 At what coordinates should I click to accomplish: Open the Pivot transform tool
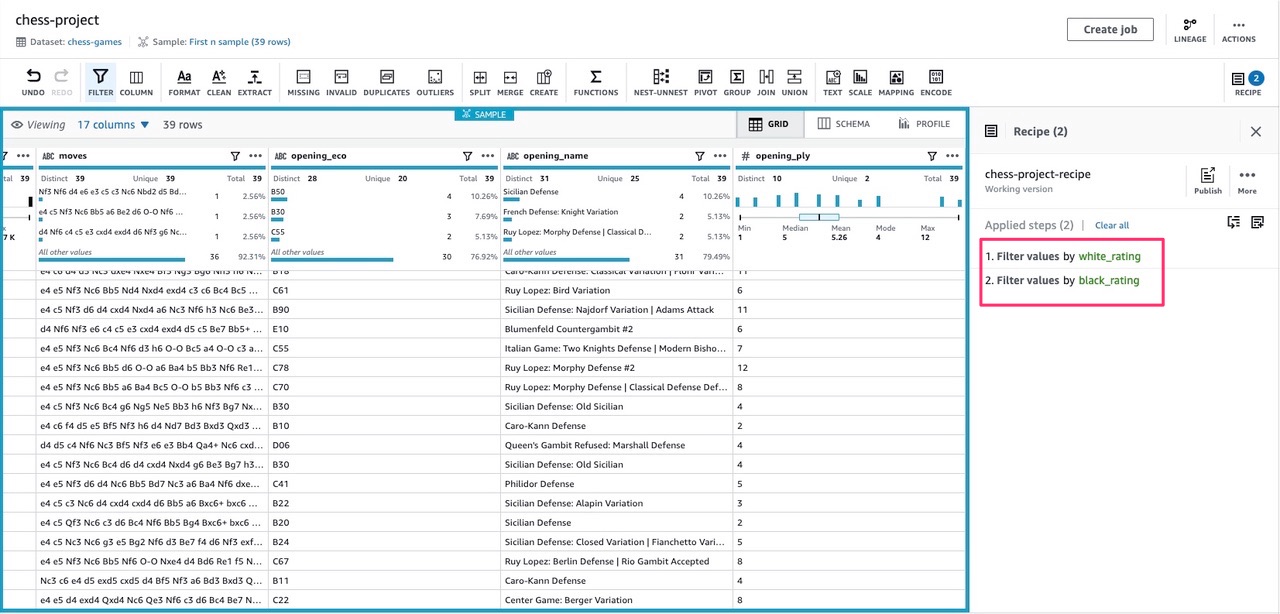(x=705, y=81)
